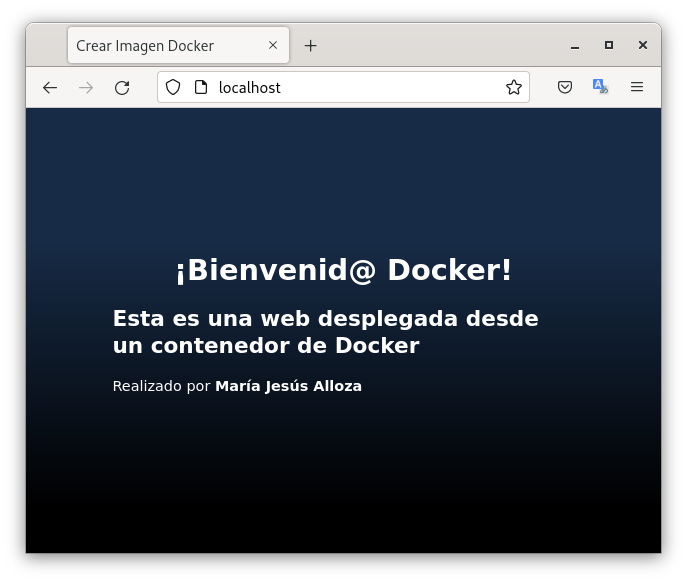Open the Firefox hamburger menu

[637, 88]
